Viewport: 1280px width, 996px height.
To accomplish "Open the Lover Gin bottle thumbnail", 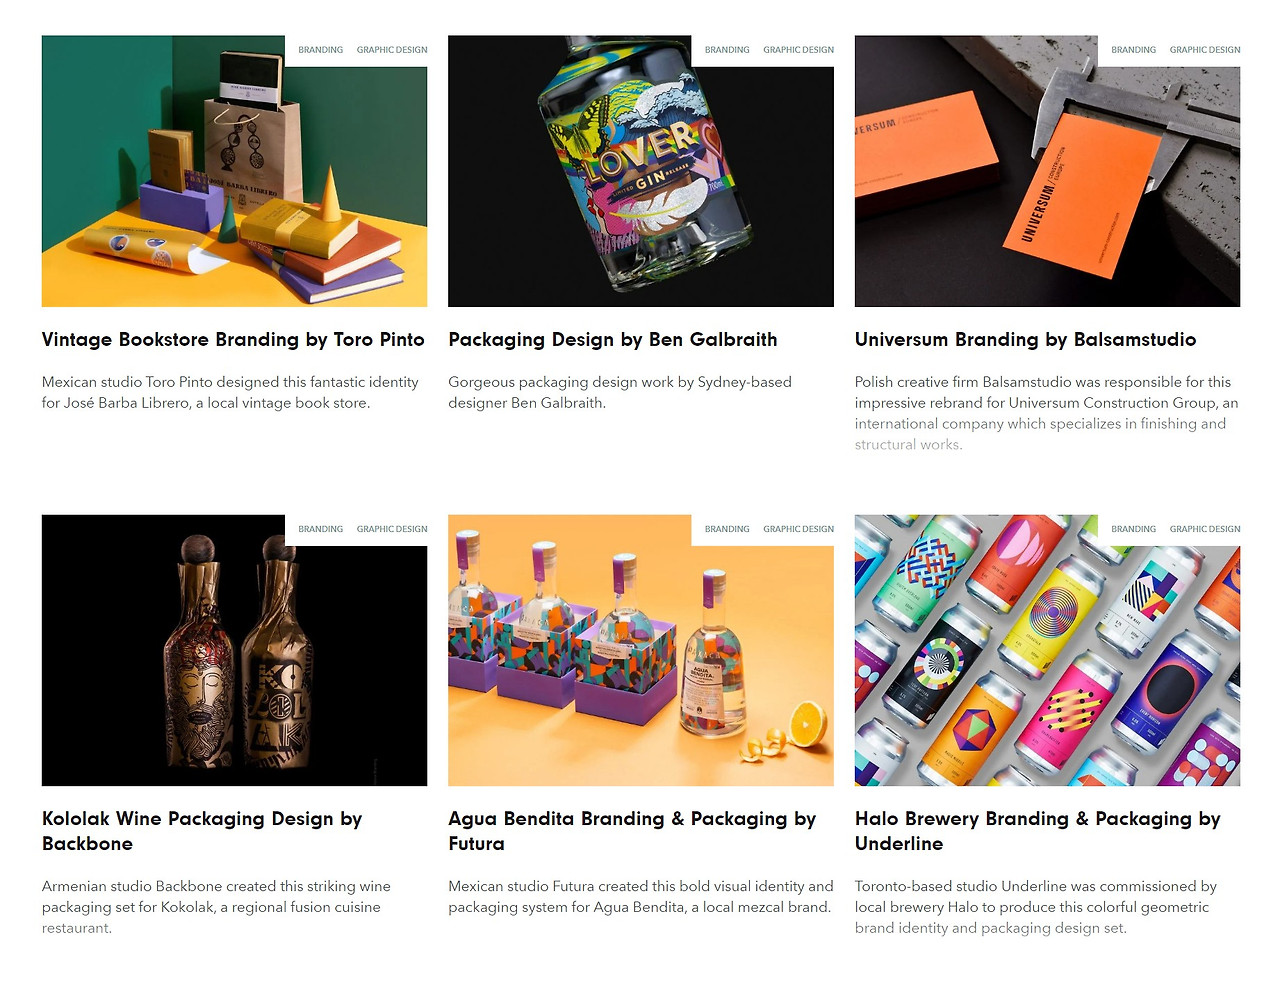I will [x=640, y=171].
